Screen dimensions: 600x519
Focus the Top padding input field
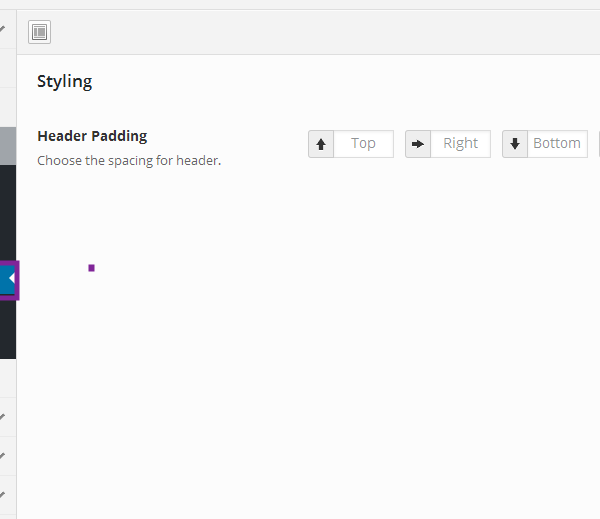tap(363, 144)
